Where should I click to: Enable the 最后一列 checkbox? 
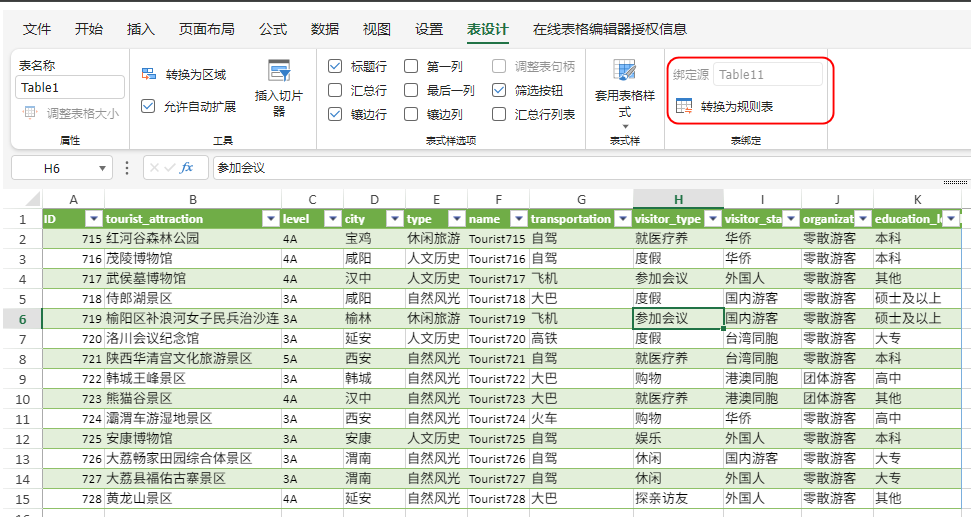pos(411,90)
